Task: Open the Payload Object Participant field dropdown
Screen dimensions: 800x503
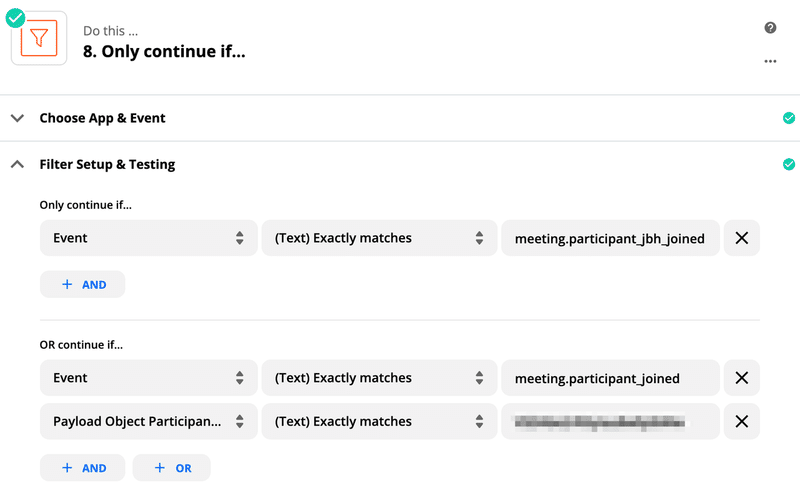Action: (x=148, y=421)
